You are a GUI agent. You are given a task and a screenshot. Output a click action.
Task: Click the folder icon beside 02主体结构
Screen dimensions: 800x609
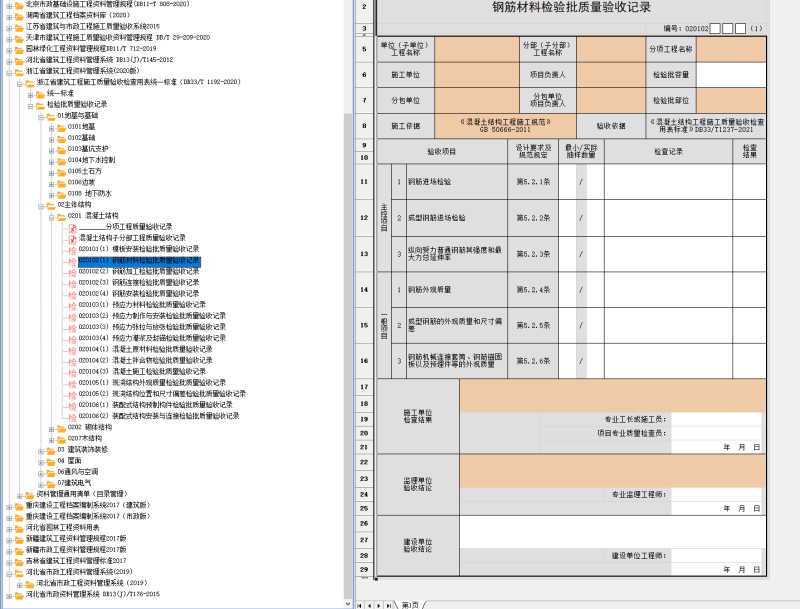tap(51, 204)
